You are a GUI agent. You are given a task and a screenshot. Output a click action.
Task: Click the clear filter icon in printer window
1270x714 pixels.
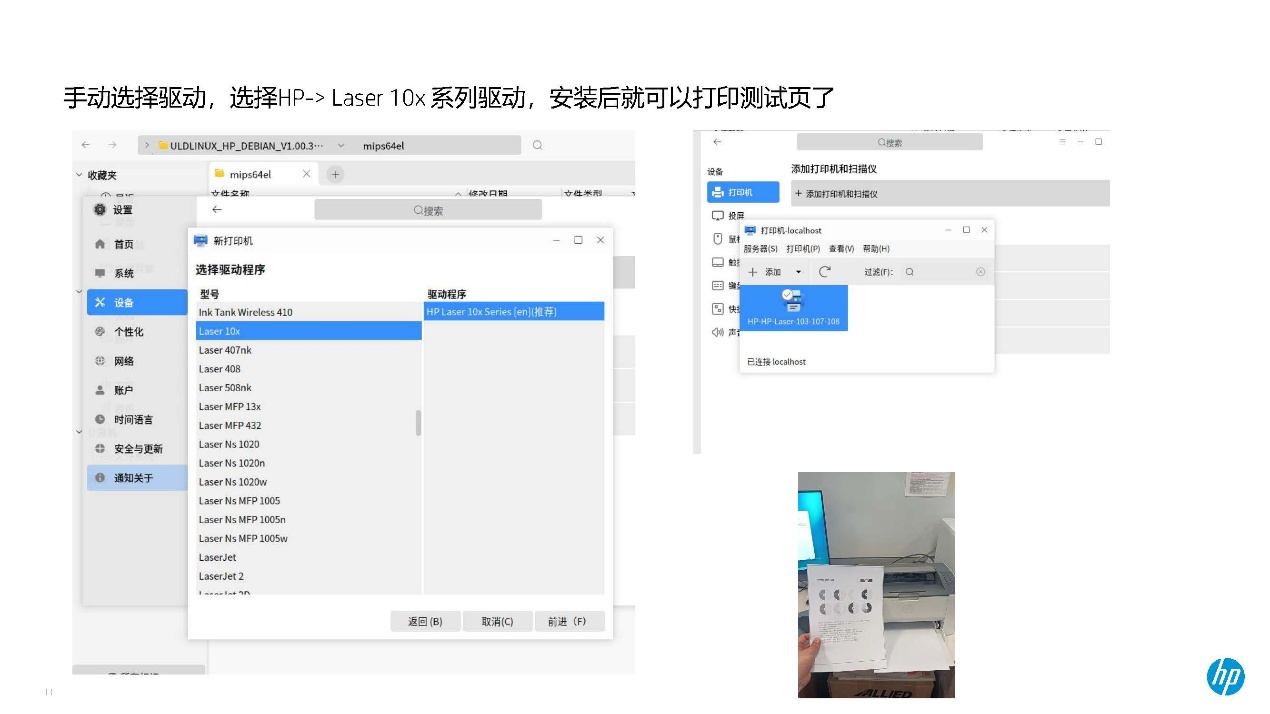coord(980,272)
